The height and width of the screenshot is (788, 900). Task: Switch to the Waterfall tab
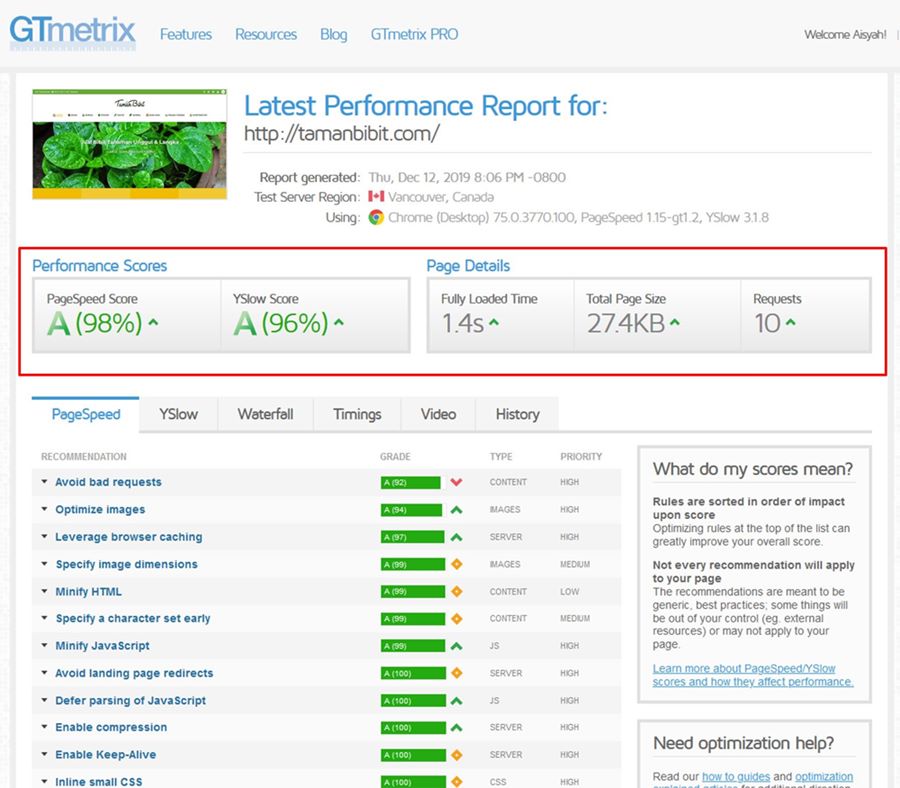[265, 414]
